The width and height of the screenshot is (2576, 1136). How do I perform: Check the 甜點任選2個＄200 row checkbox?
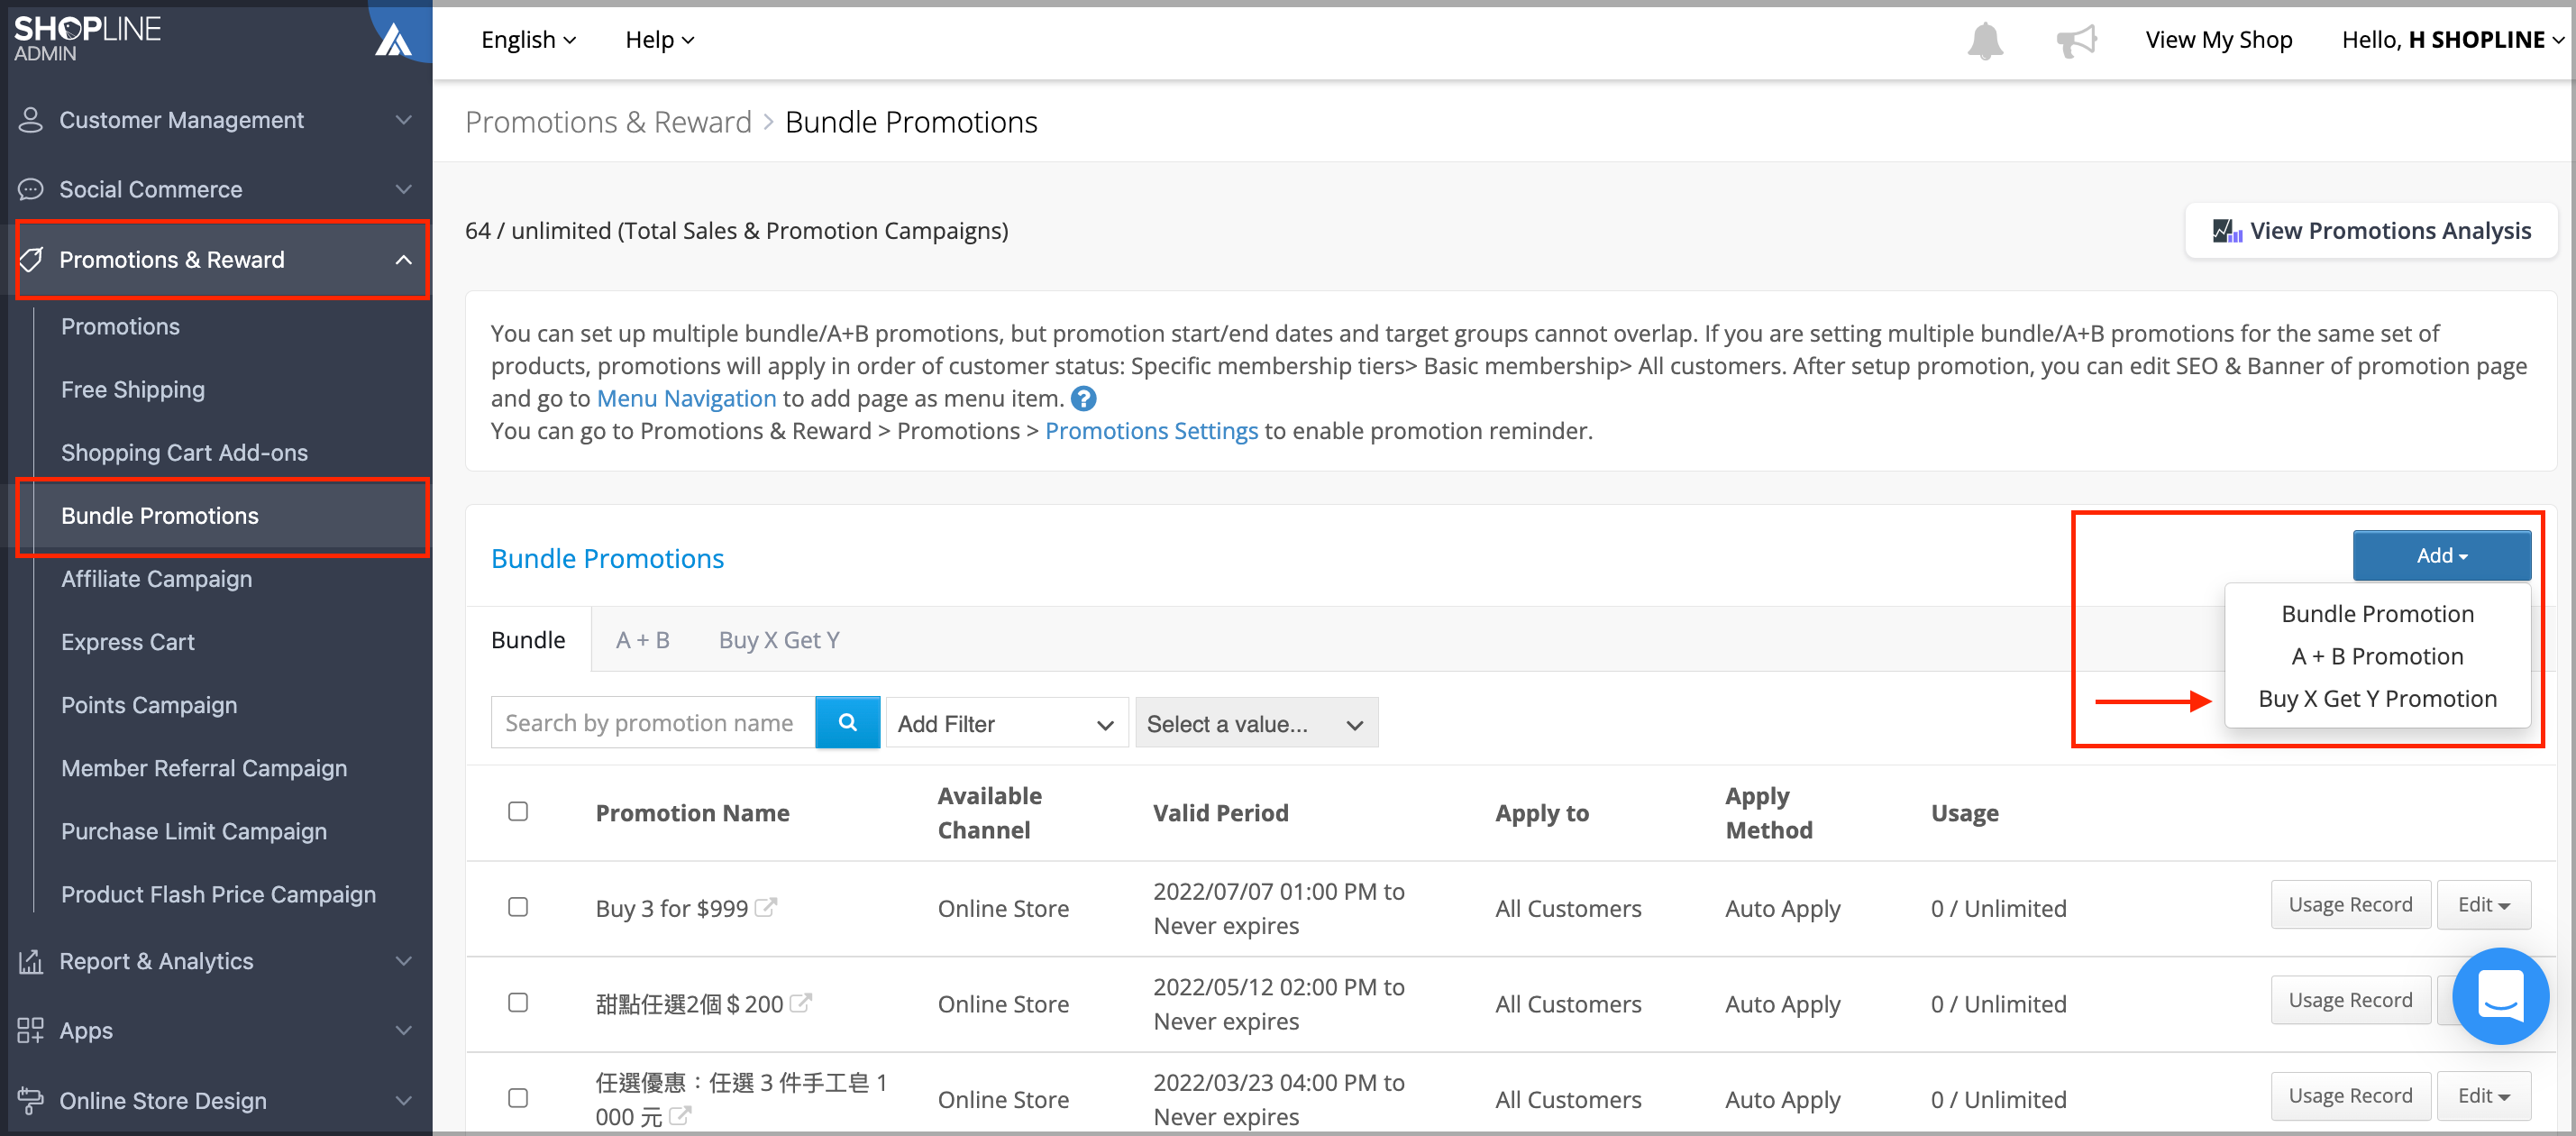[518, 1002]
